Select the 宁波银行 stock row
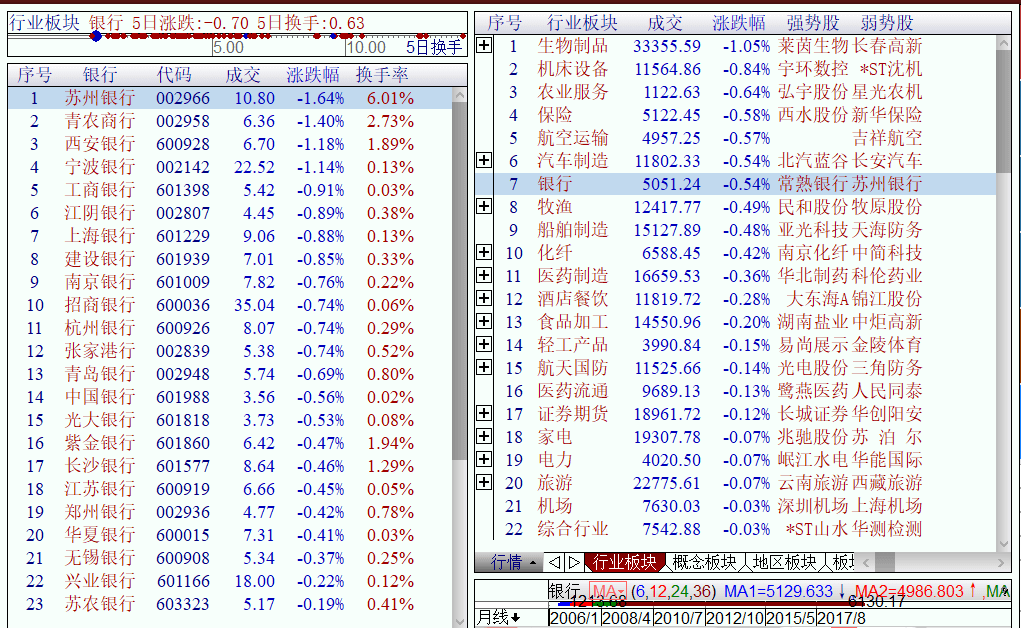Screen dimensions: 1021x628 (x=229, y=167)
